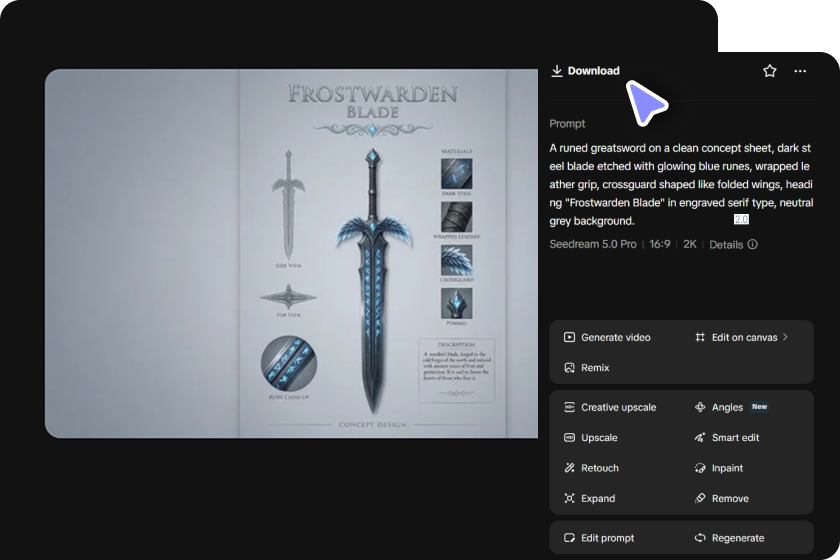Click the Angles icon

(x=700, y=407)
